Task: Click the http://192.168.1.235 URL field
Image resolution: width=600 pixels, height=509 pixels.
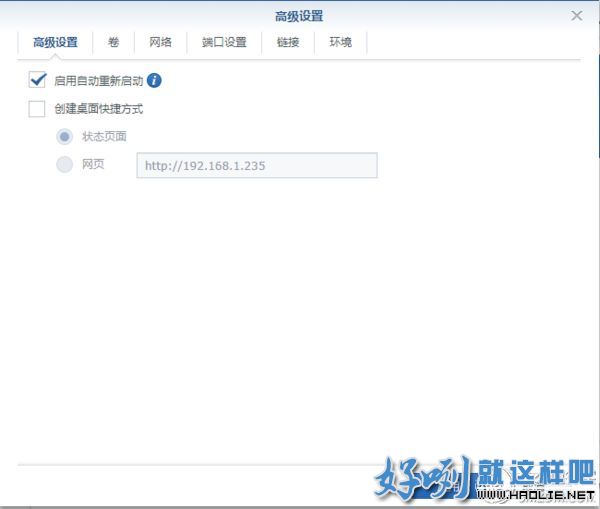Action: 257,165
